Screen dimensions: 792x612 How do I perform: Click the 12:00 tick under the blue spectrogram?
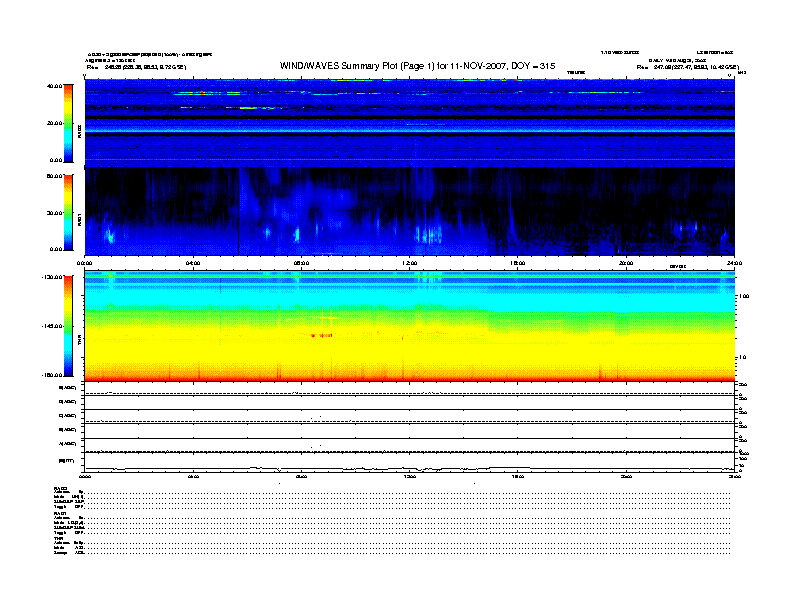(410, 263)
